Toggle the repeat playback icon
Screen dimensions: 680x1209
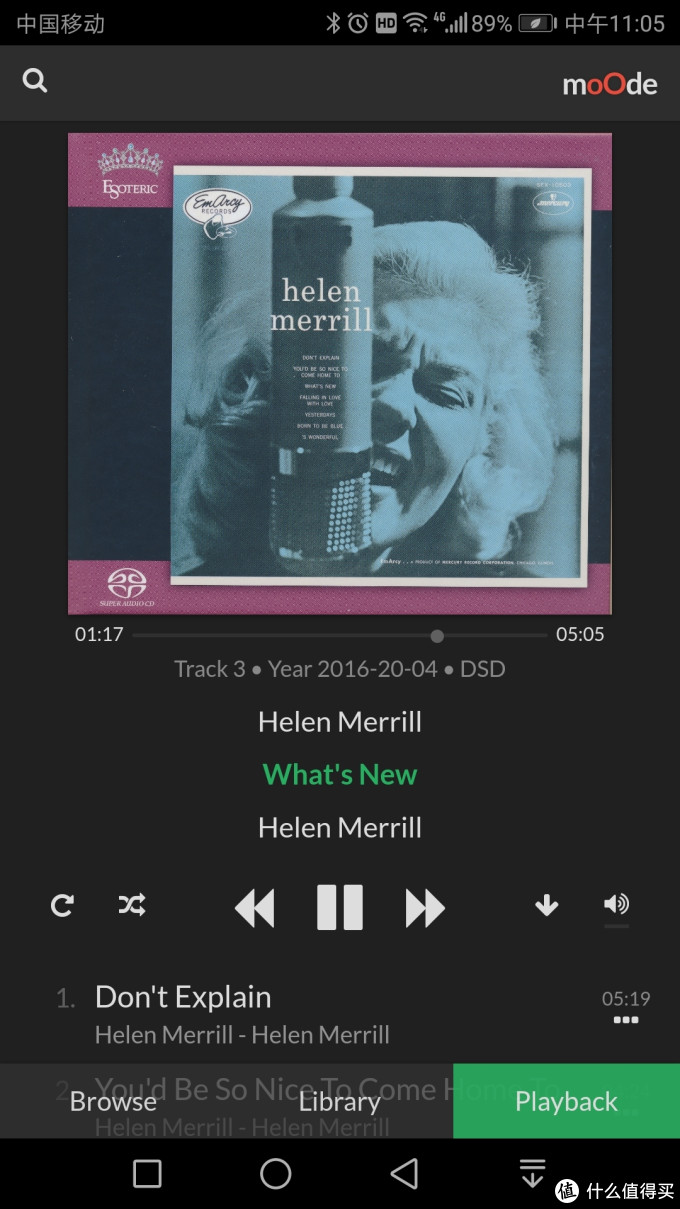pyautogui.click(x=62, y=906)
